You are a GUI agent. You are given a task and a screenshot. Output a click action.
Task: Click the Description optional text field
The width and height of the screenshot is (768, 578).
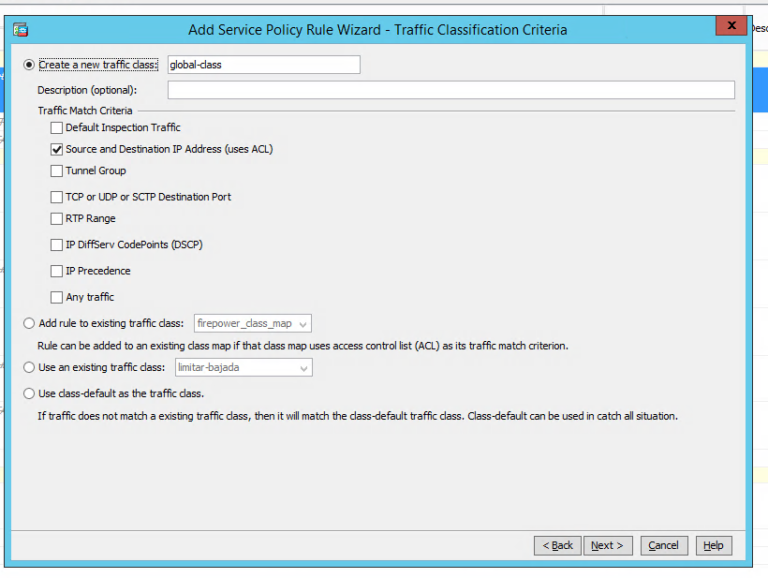450,90
